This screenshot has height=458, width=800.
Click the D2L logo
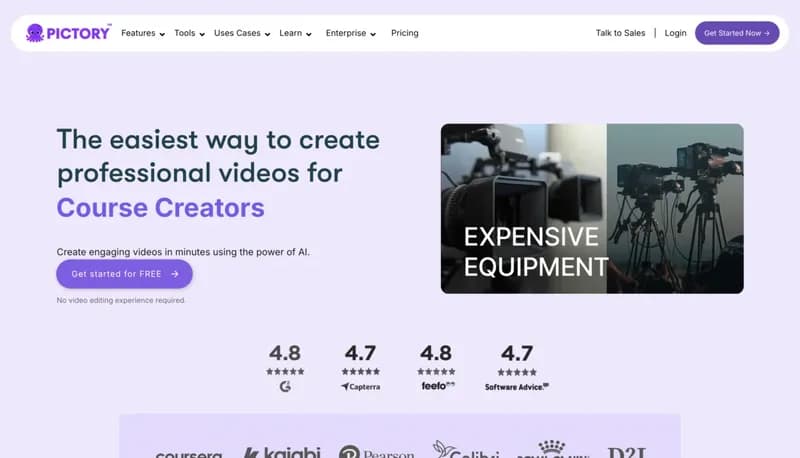627,452
